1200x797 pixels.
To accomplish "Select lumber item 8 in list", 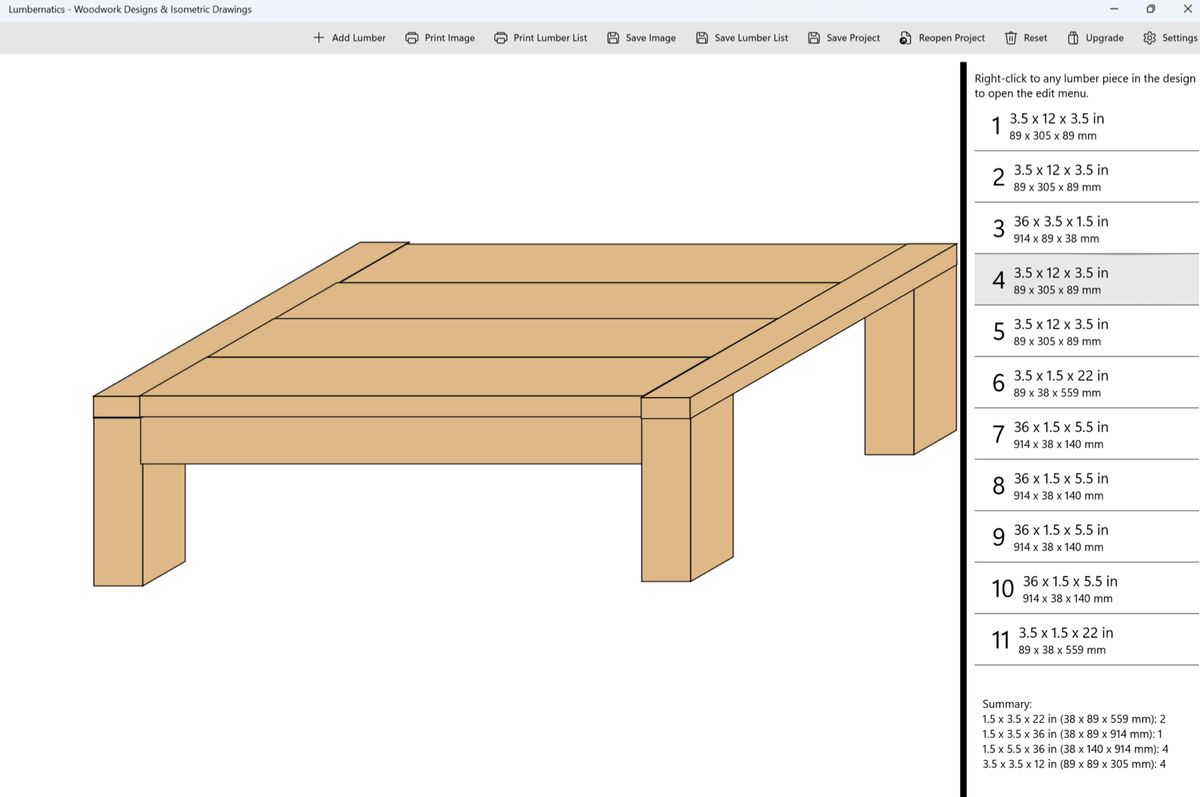I will tap(1086, 486).
